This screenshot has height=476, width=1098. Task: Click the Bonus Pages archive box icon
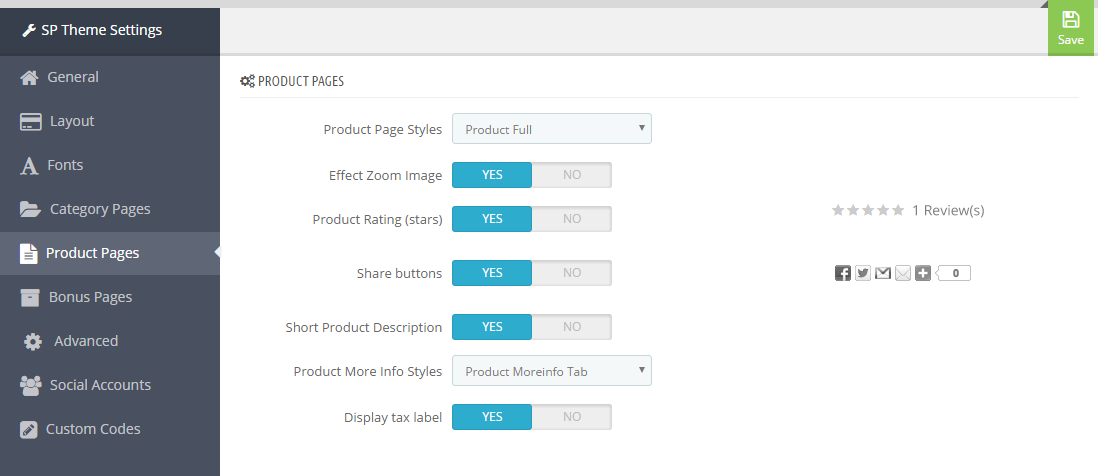click(x=30, y=298)
